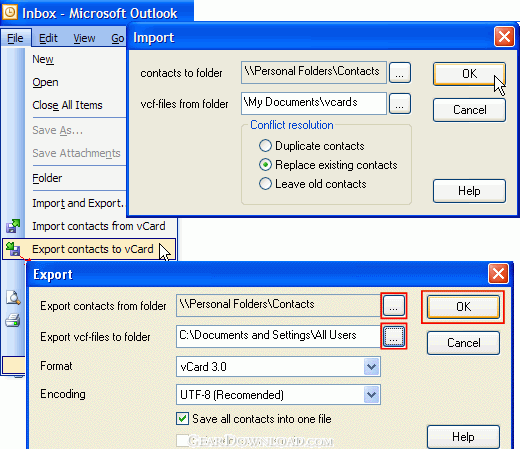Image resolution: width=520 pixels, height=449 pixels.
Task: Click the Import contacts from vCard icon
Action: pyautogui.click(x=13, y=226)
